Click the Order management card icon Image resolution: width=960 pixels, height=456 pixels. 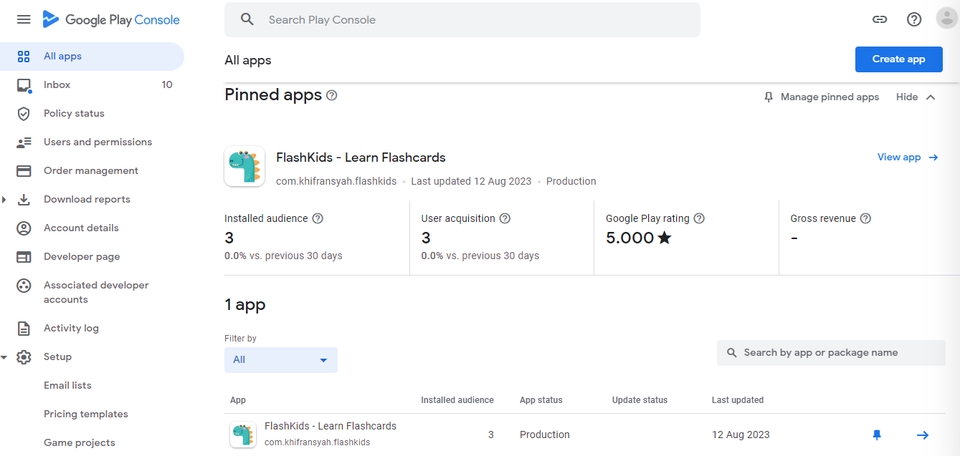pos(24,171)
